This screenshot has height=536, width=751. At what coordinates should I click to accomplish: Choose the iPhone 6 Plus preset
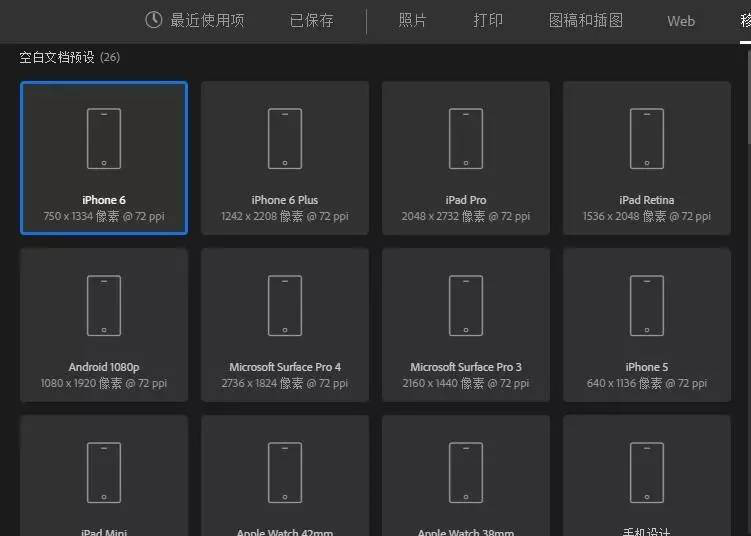[x=285, y=158]
